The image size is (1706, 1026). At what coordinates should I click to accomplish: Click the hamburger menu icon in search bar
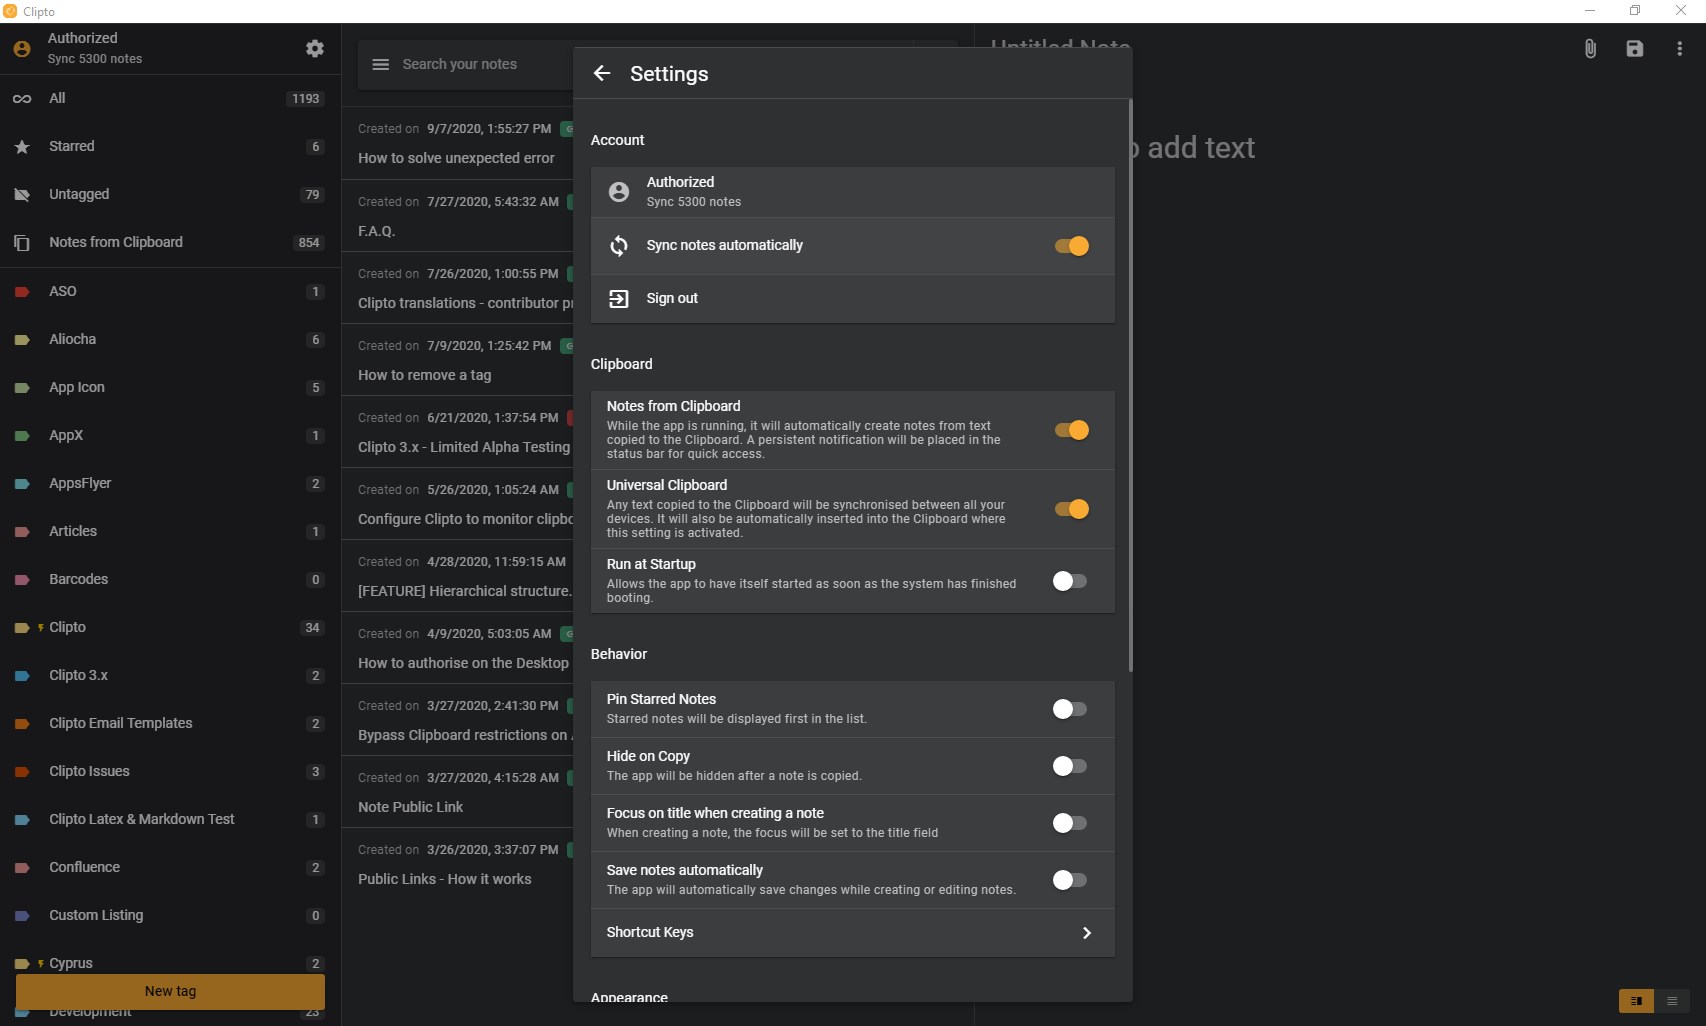coord(380,64)
